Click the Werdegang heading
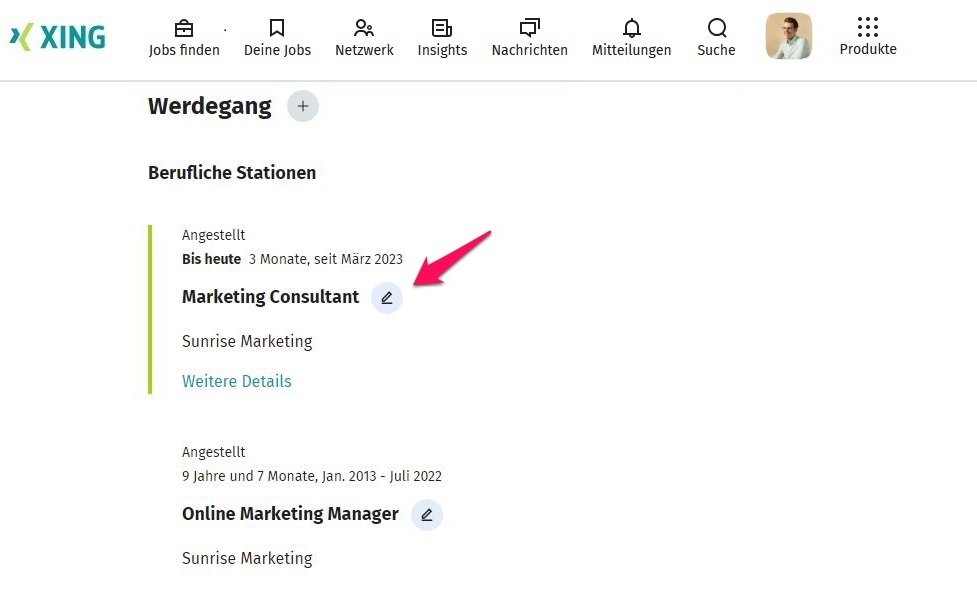Image resolution: width=977 pixels, height=592 pixels. coord(210,106)
